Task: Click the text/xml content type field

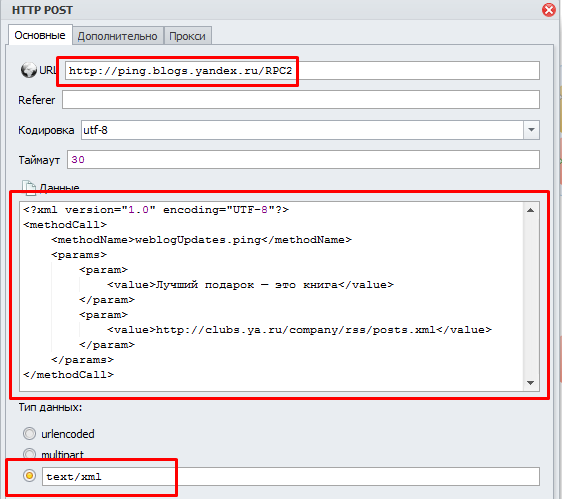Action: pos(291,476)
